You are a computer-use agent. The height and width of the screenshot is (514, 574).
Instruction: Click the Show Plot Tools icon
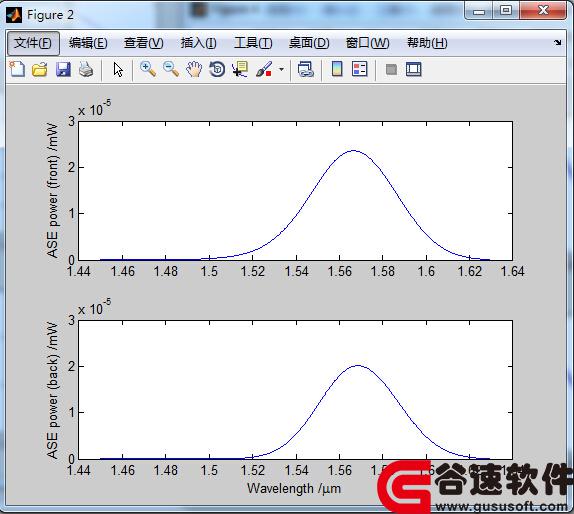414,69
